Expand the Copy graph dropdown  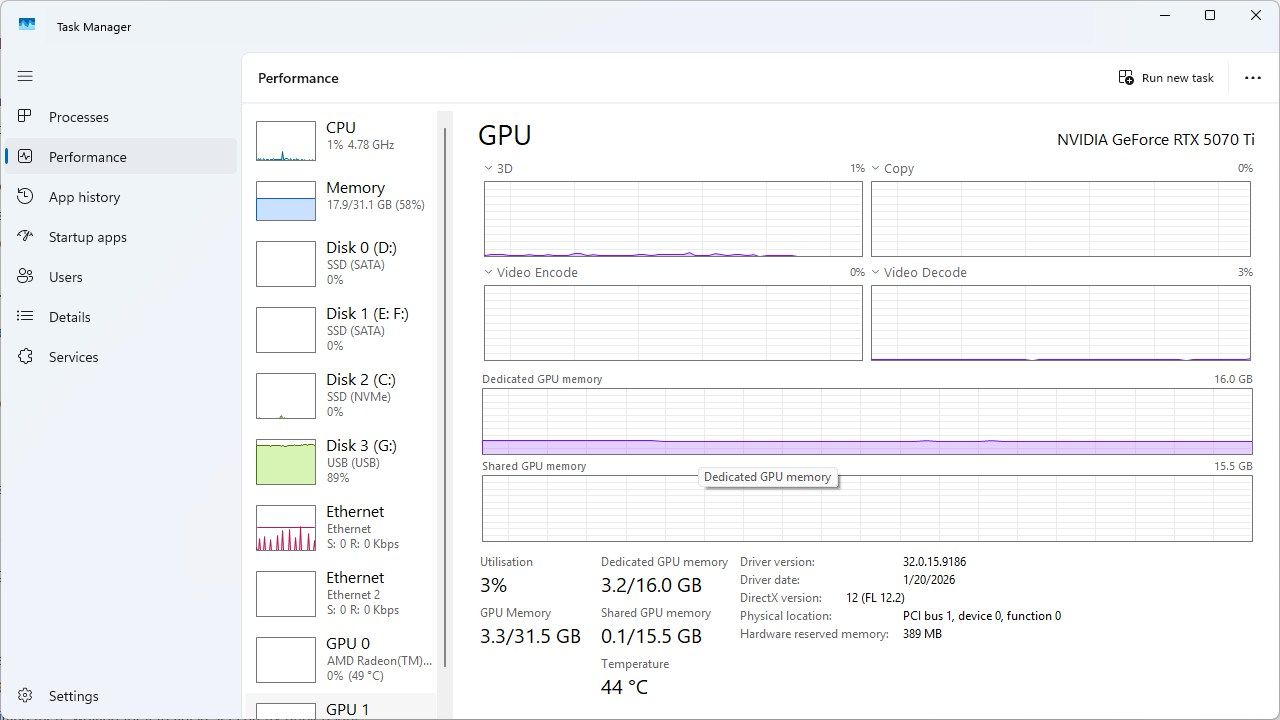pos(876,168)
